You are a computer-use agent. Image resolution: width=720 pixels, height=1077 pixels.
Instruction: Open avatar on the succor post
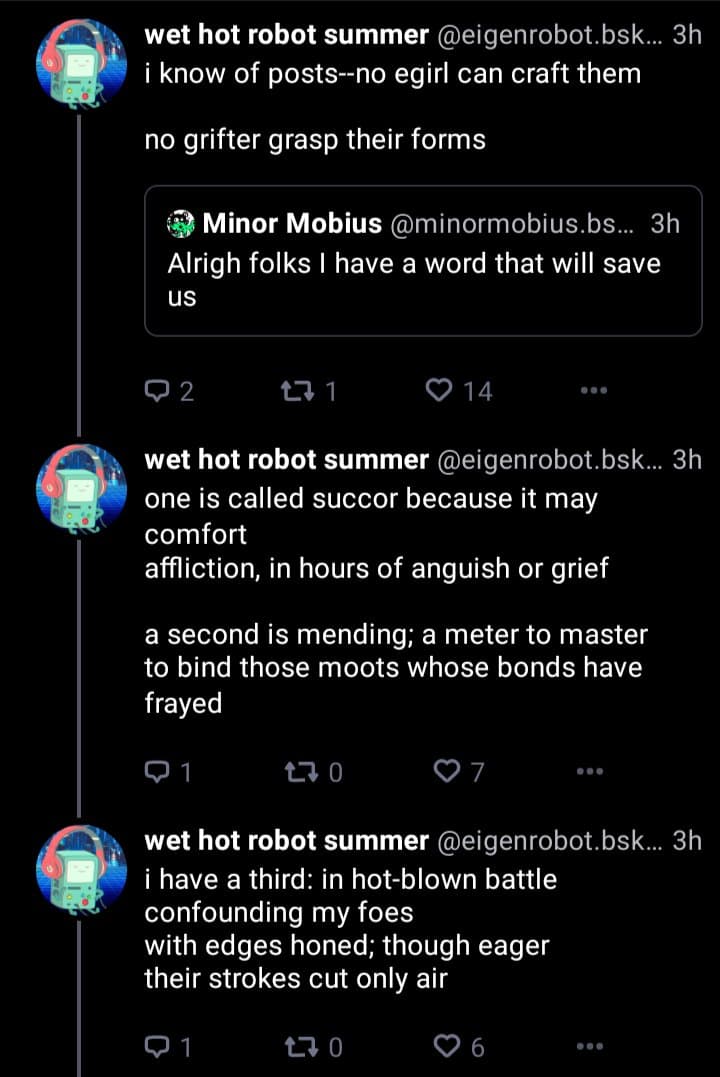[79, 486]
